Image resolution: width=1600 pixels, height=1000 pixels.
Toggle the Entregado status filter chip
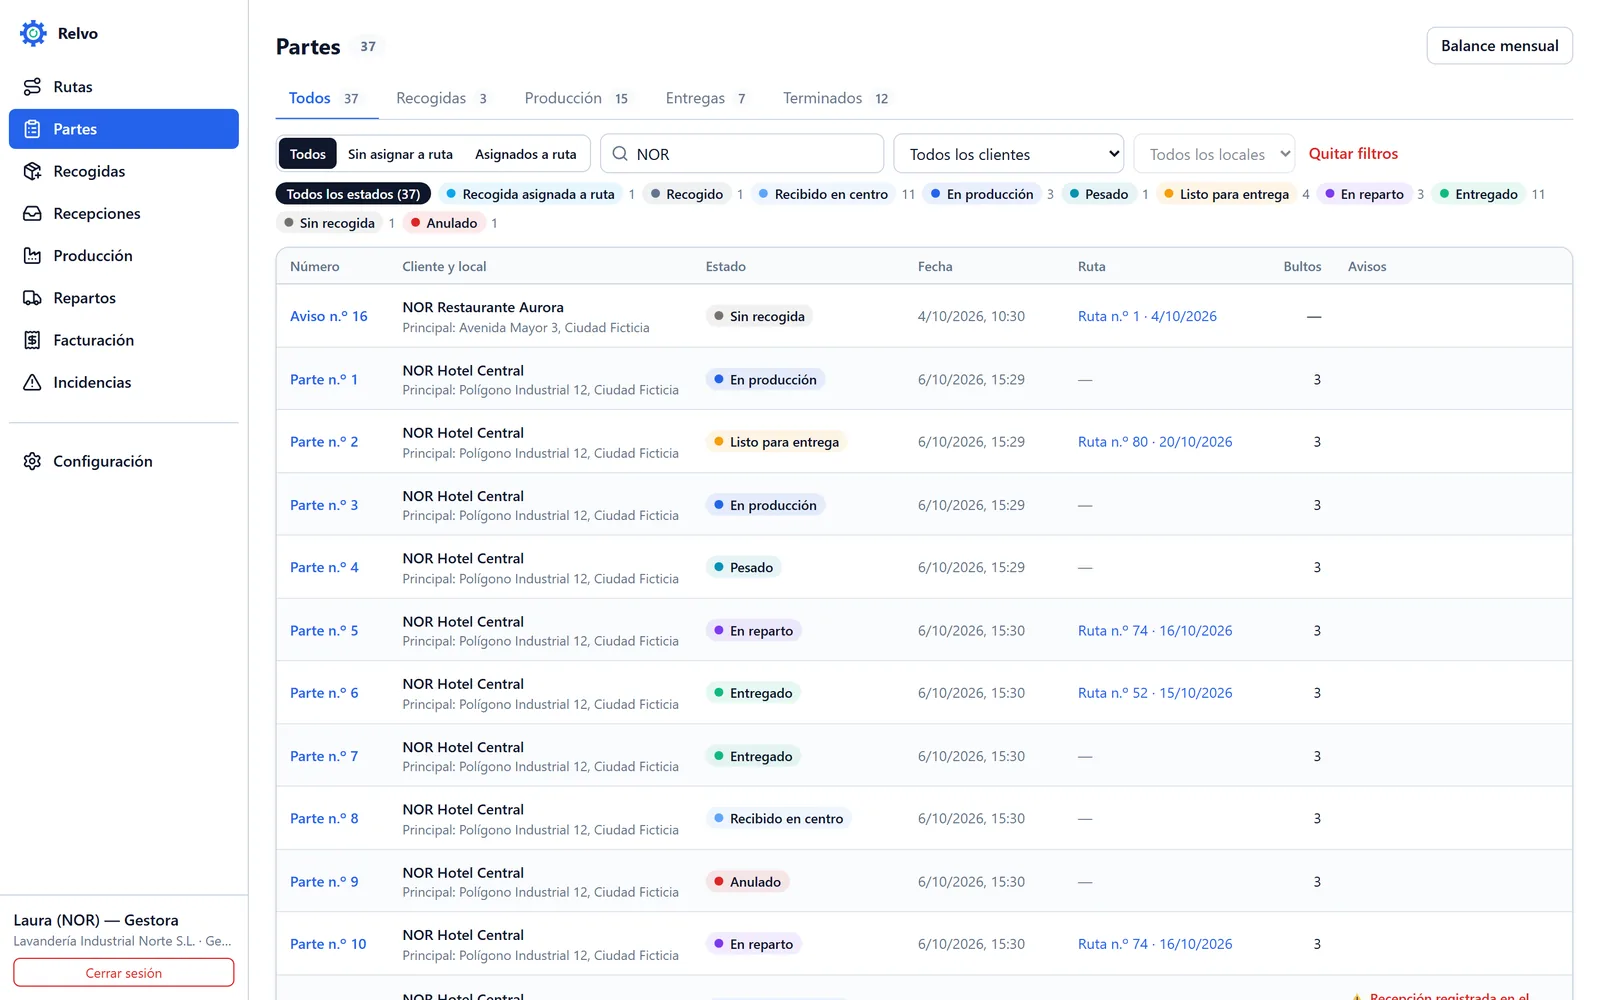[1478, 194]
